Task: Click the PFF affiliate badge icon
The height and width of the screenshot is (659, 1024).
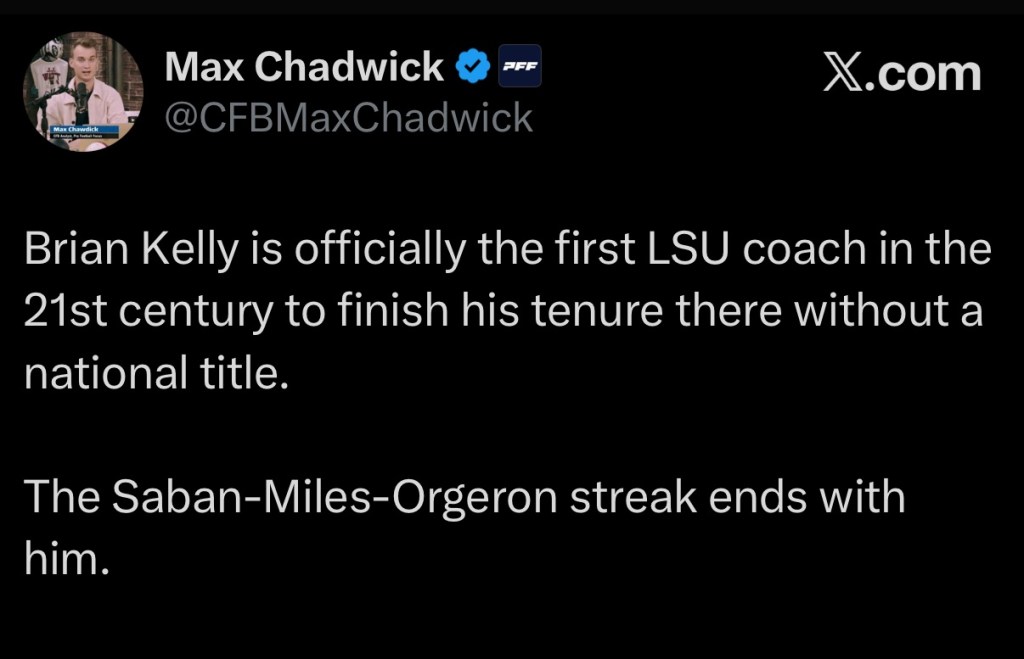Action: [x=519, y=67]
